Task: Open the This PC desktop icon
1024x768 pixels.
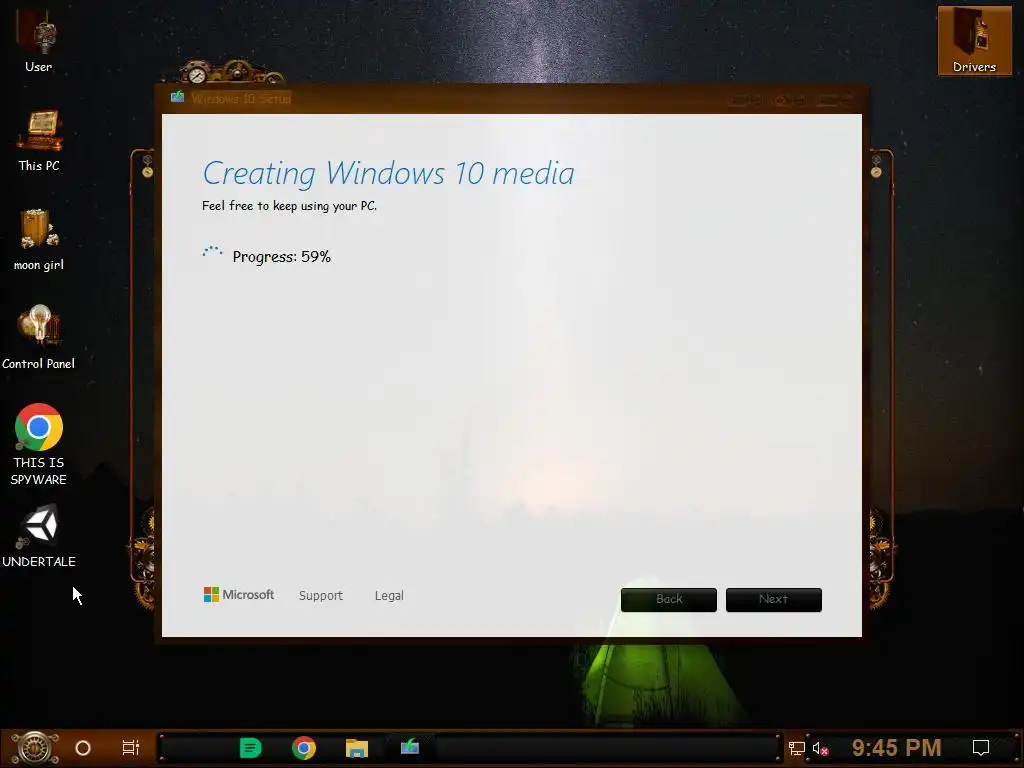Action: tap(39, 140)
